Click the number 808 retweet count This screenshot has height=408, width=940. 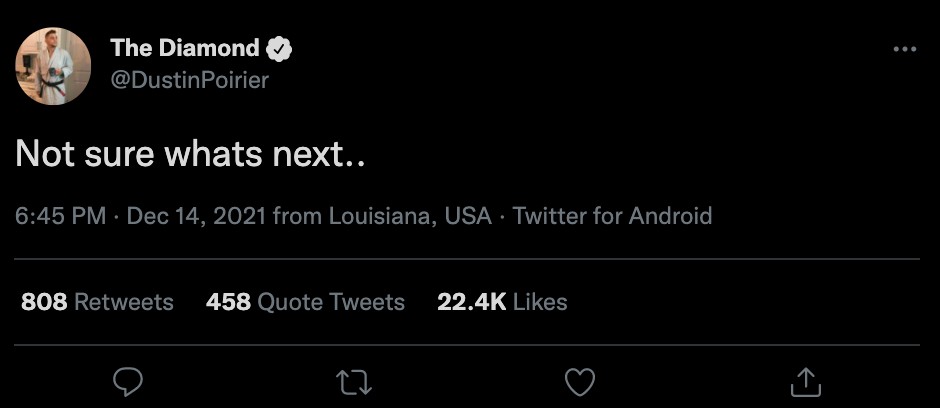[x=44, y=302]
